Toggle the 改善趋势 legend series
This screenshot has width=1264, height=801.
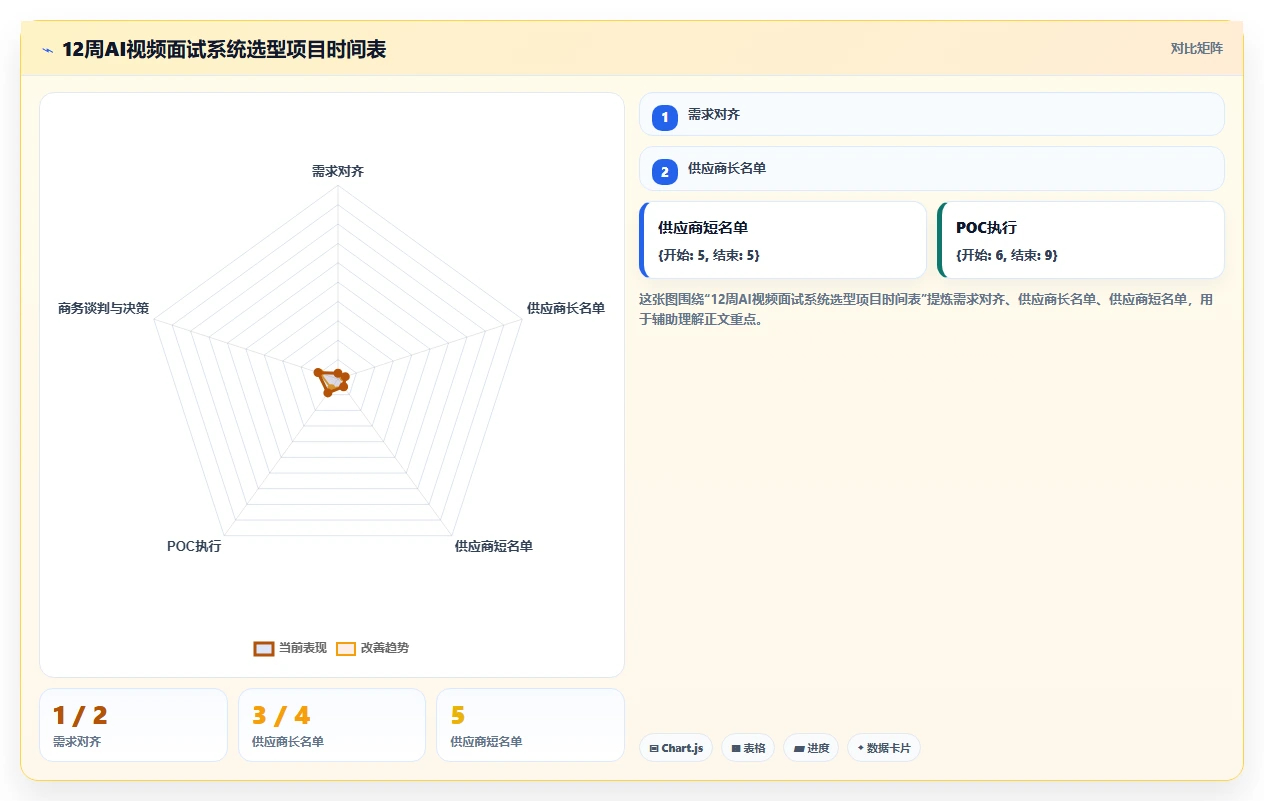(x=372, y=648)
